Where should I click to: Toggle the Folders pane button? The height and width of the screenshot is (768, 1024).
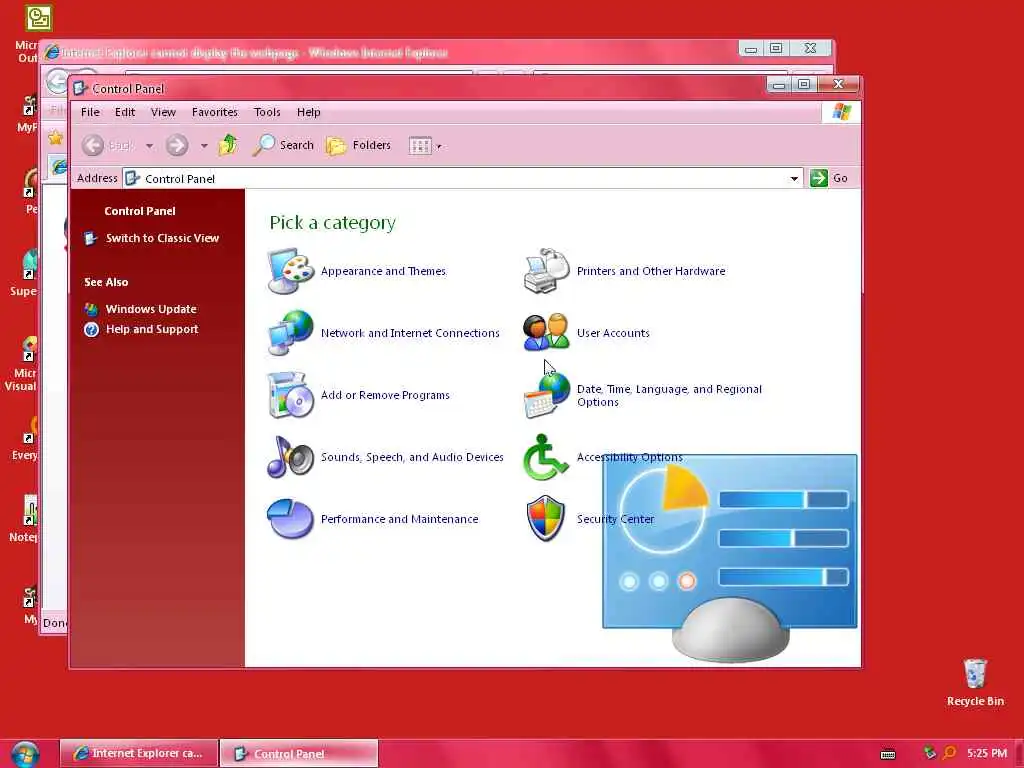point(359,145)
